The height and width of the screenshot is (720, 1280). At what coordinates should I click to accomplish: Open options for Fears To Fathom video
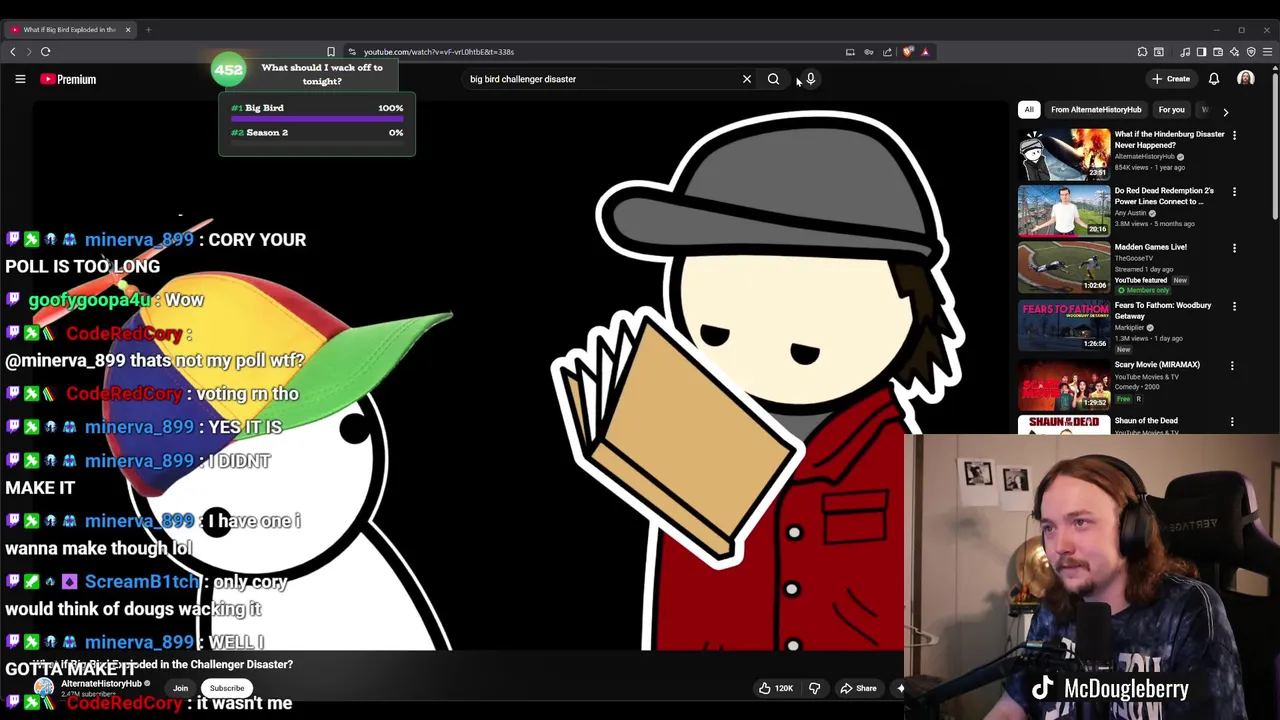pos(1234,306)
